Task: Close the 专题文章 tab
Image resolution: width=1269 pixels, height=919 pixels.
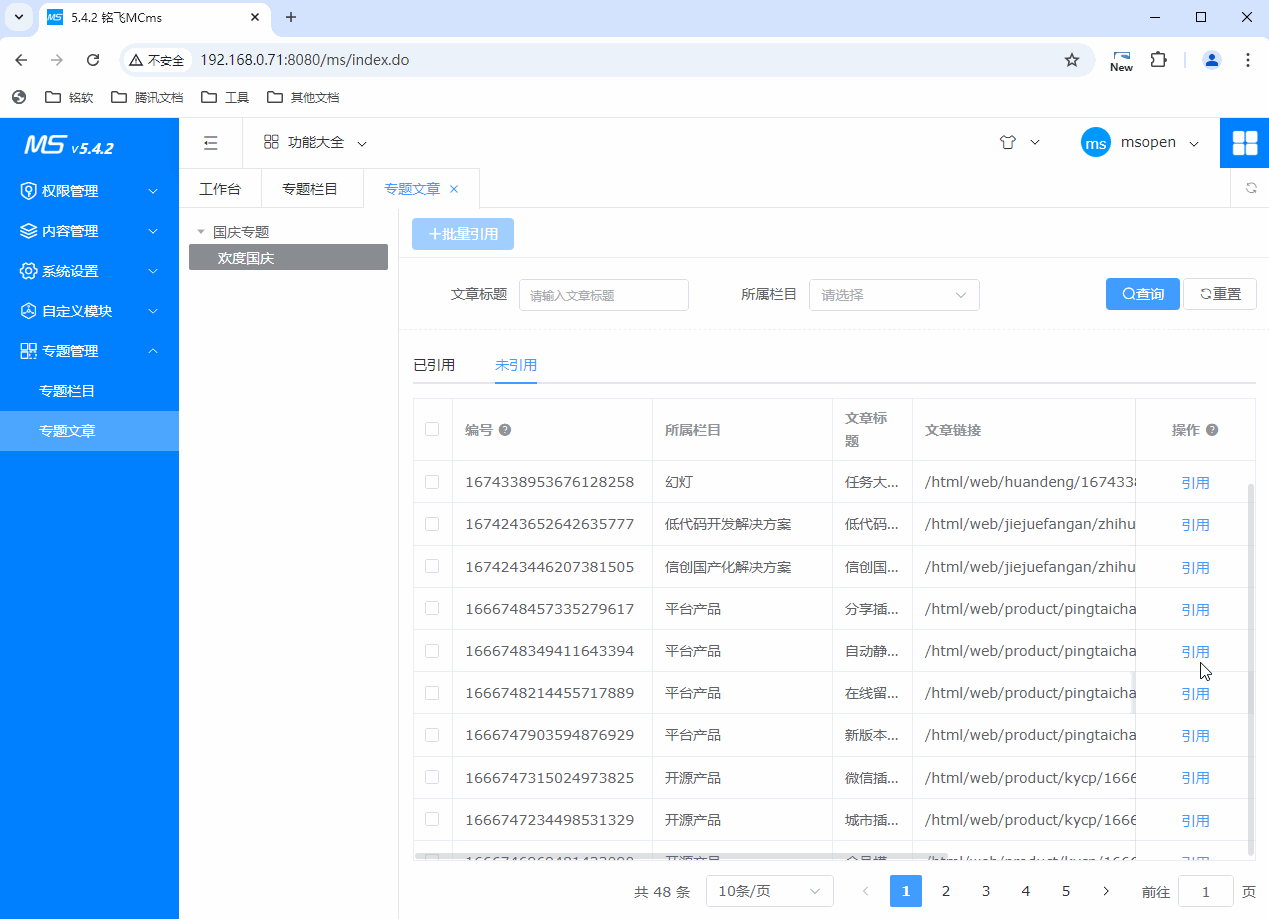Action: tap(454, 189)
